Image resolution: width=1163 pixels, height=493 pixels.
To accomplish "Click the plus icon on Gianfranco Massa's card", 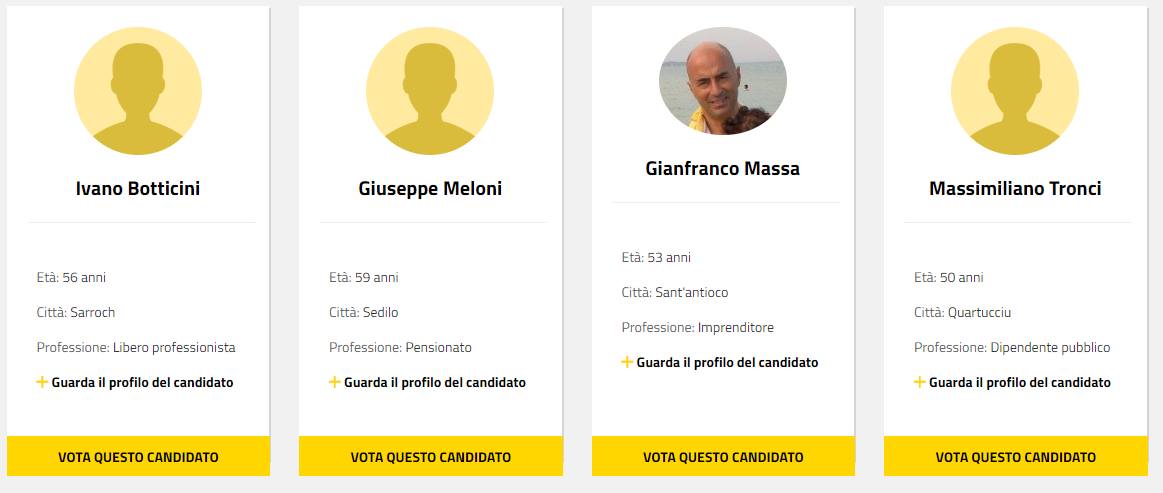I will [x=627, y=362].
